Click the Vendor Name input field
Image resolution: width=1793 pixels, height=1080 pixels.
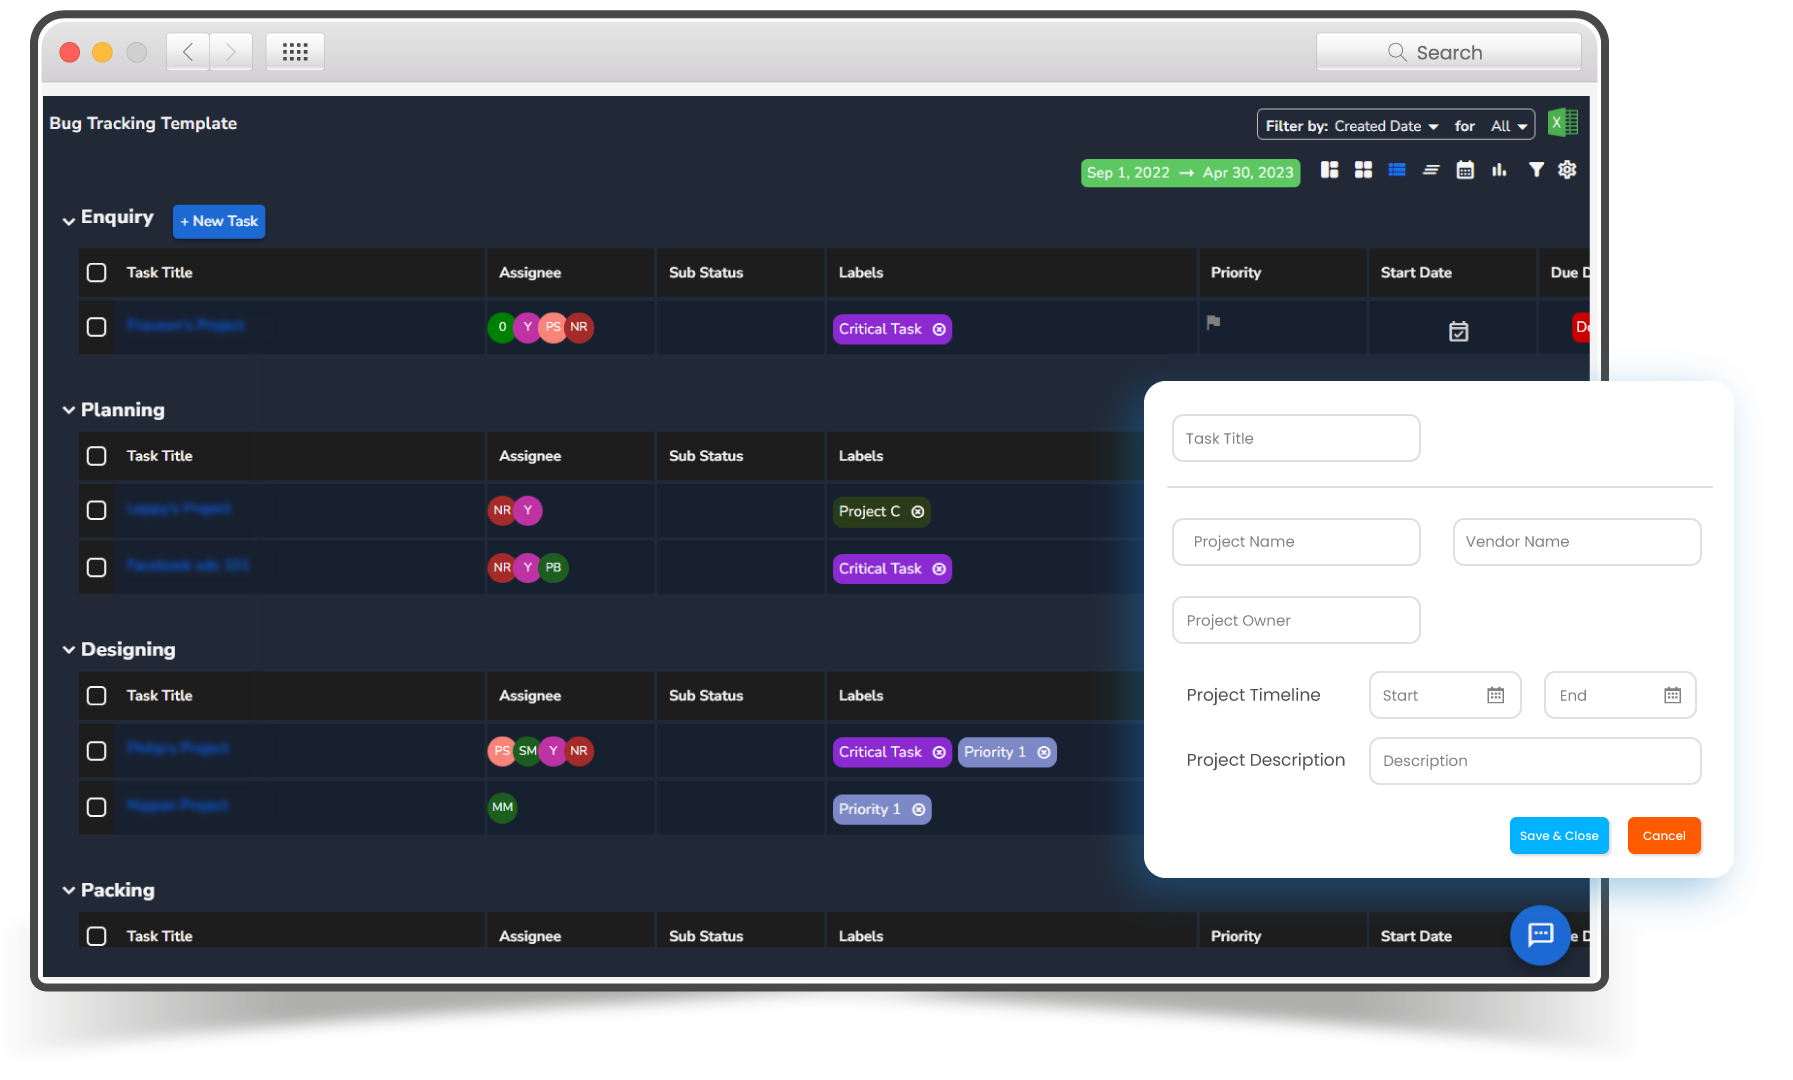pos(1576,542)
